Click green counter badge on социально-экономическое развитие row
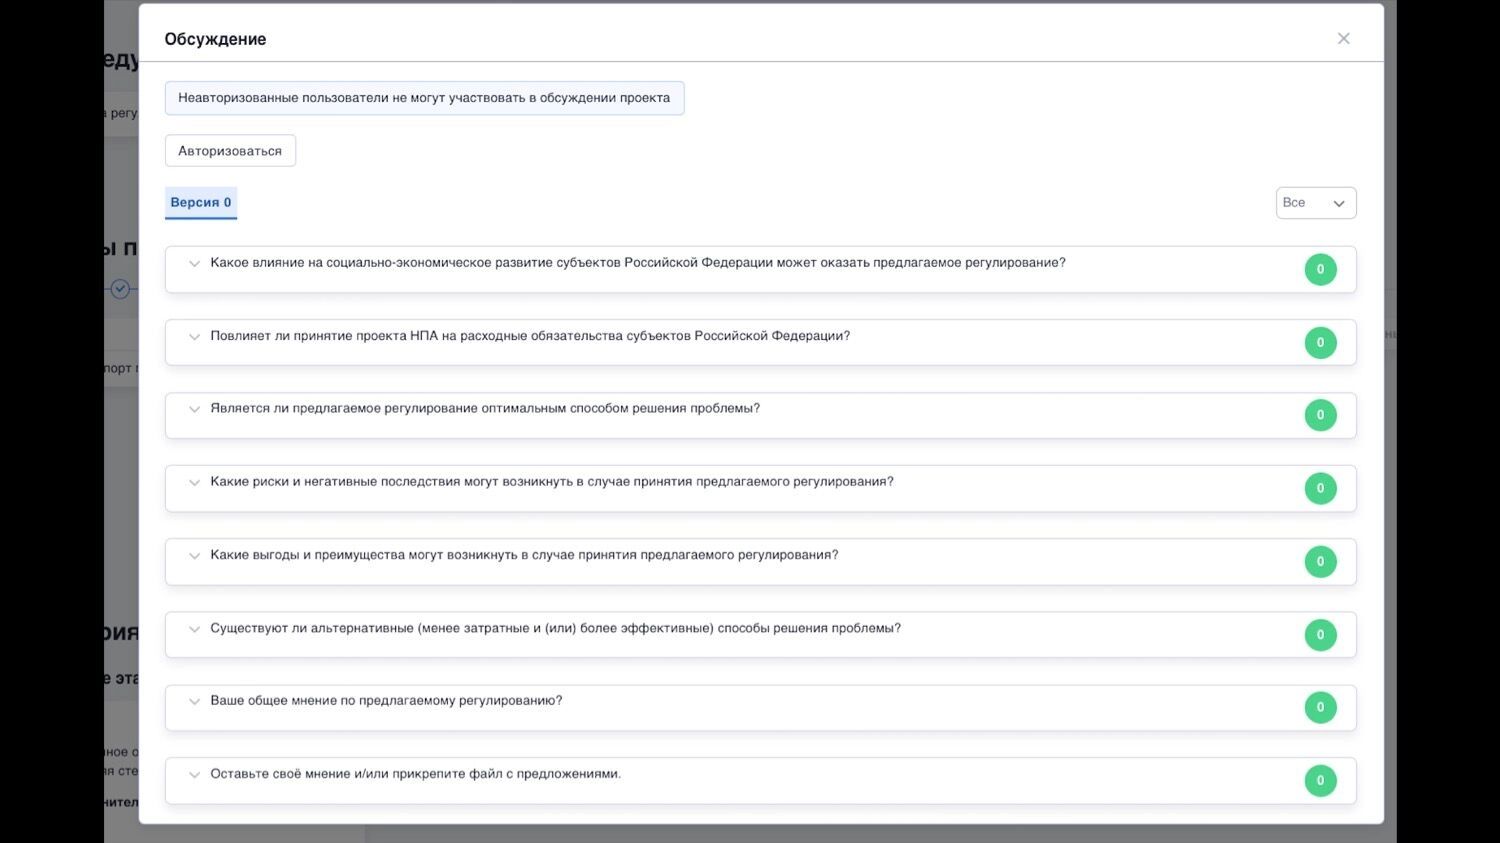Viewport: 1500px width, 843px height. click(x=1320, y=269)
